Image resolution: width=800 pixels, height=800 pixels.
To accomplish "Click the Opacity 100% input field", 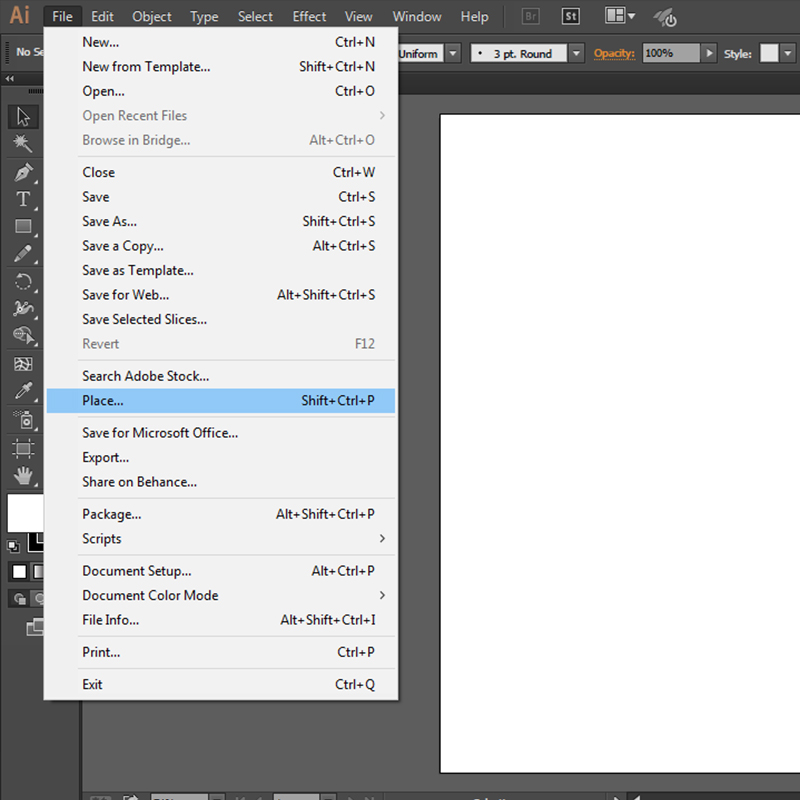I will pyautogui.click(x=670, y=53).
